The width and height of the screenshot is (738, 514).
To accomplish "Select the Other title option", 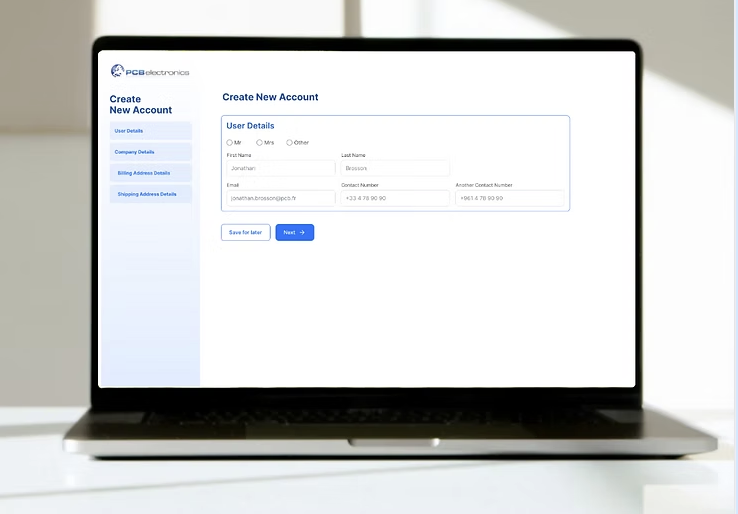I will pyautogui.click(x=289, y=143).
